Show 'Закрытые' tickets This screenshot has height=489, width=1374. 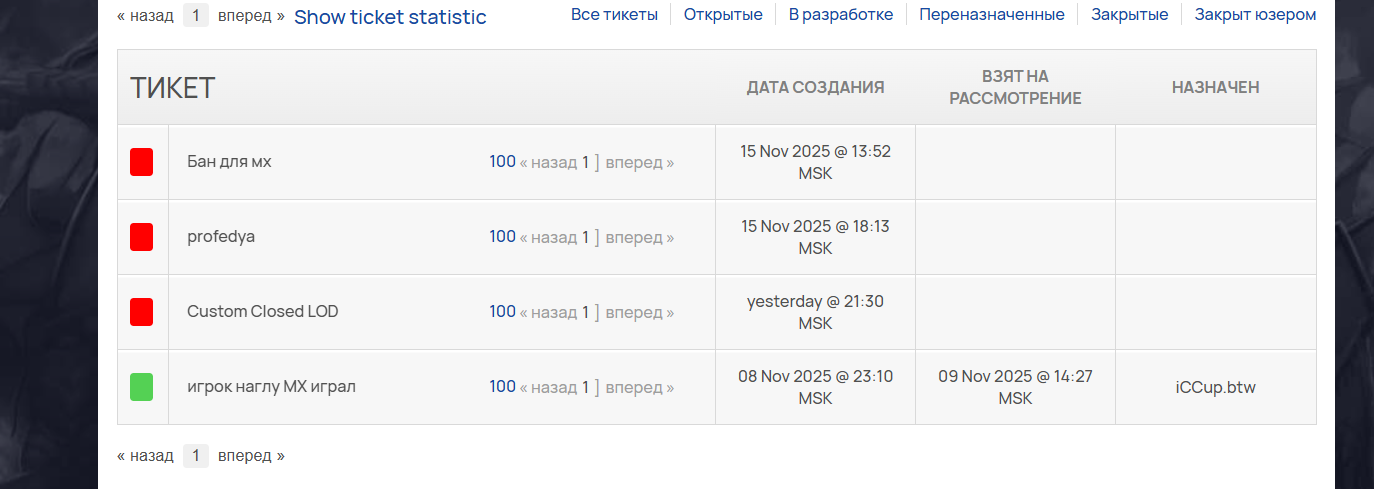coord(1129,15)
